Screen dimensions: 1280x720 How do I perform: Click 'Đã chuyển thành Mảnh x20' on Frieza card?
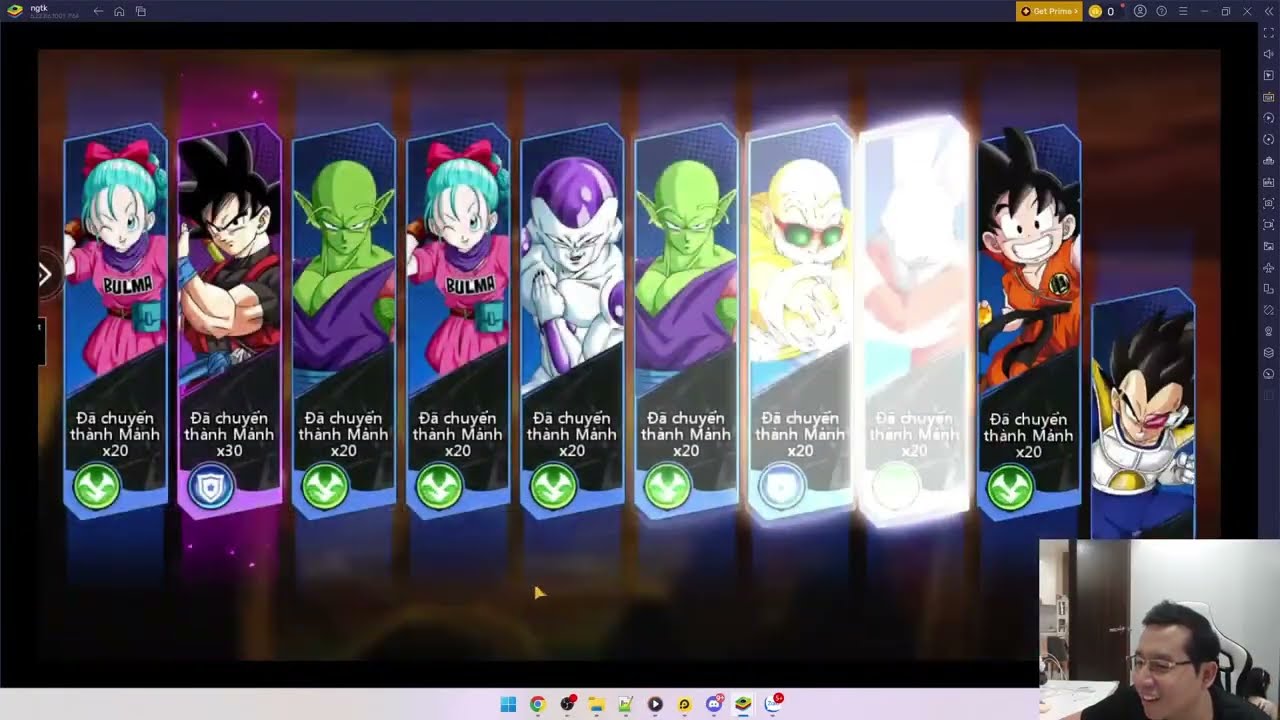572,434
